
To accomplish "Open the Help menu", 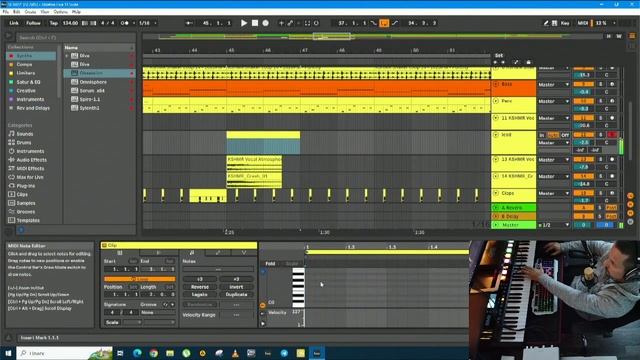I will click(76, 12).
